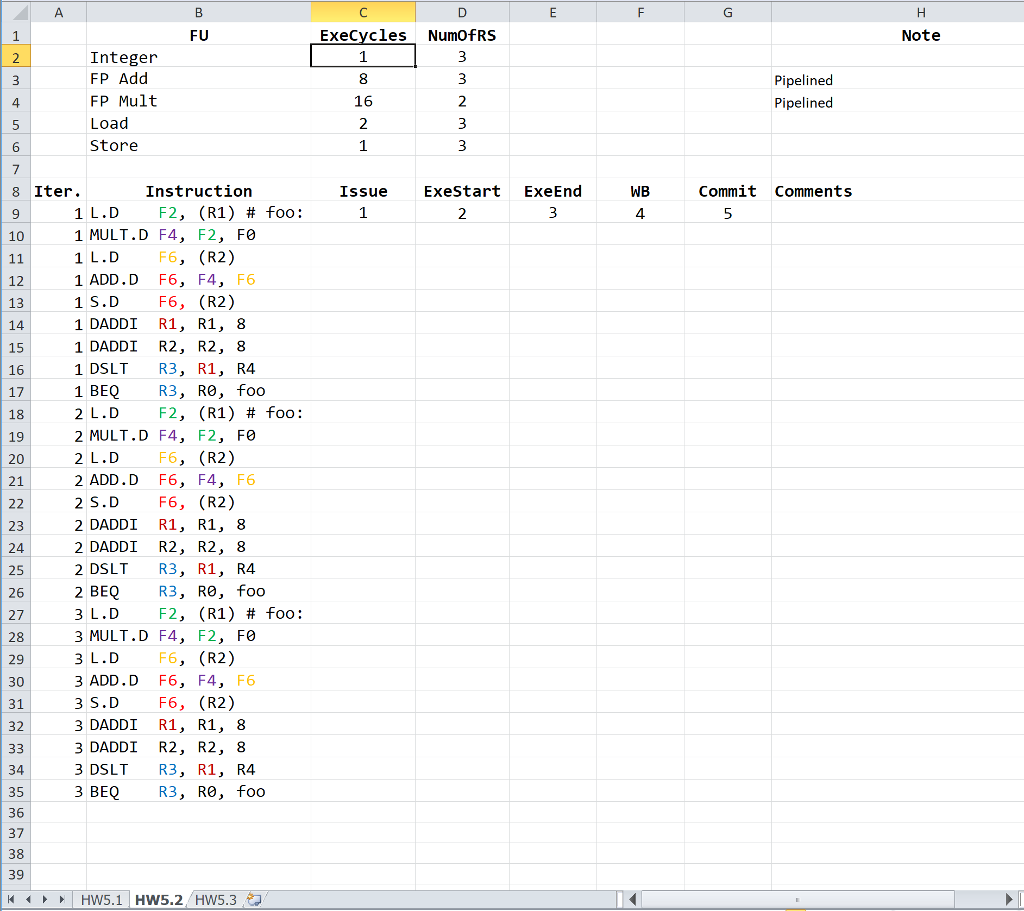The height and width of the screenshot is (911, 1024).
Task: Select column H header
Action: click(x=920, y=12)
